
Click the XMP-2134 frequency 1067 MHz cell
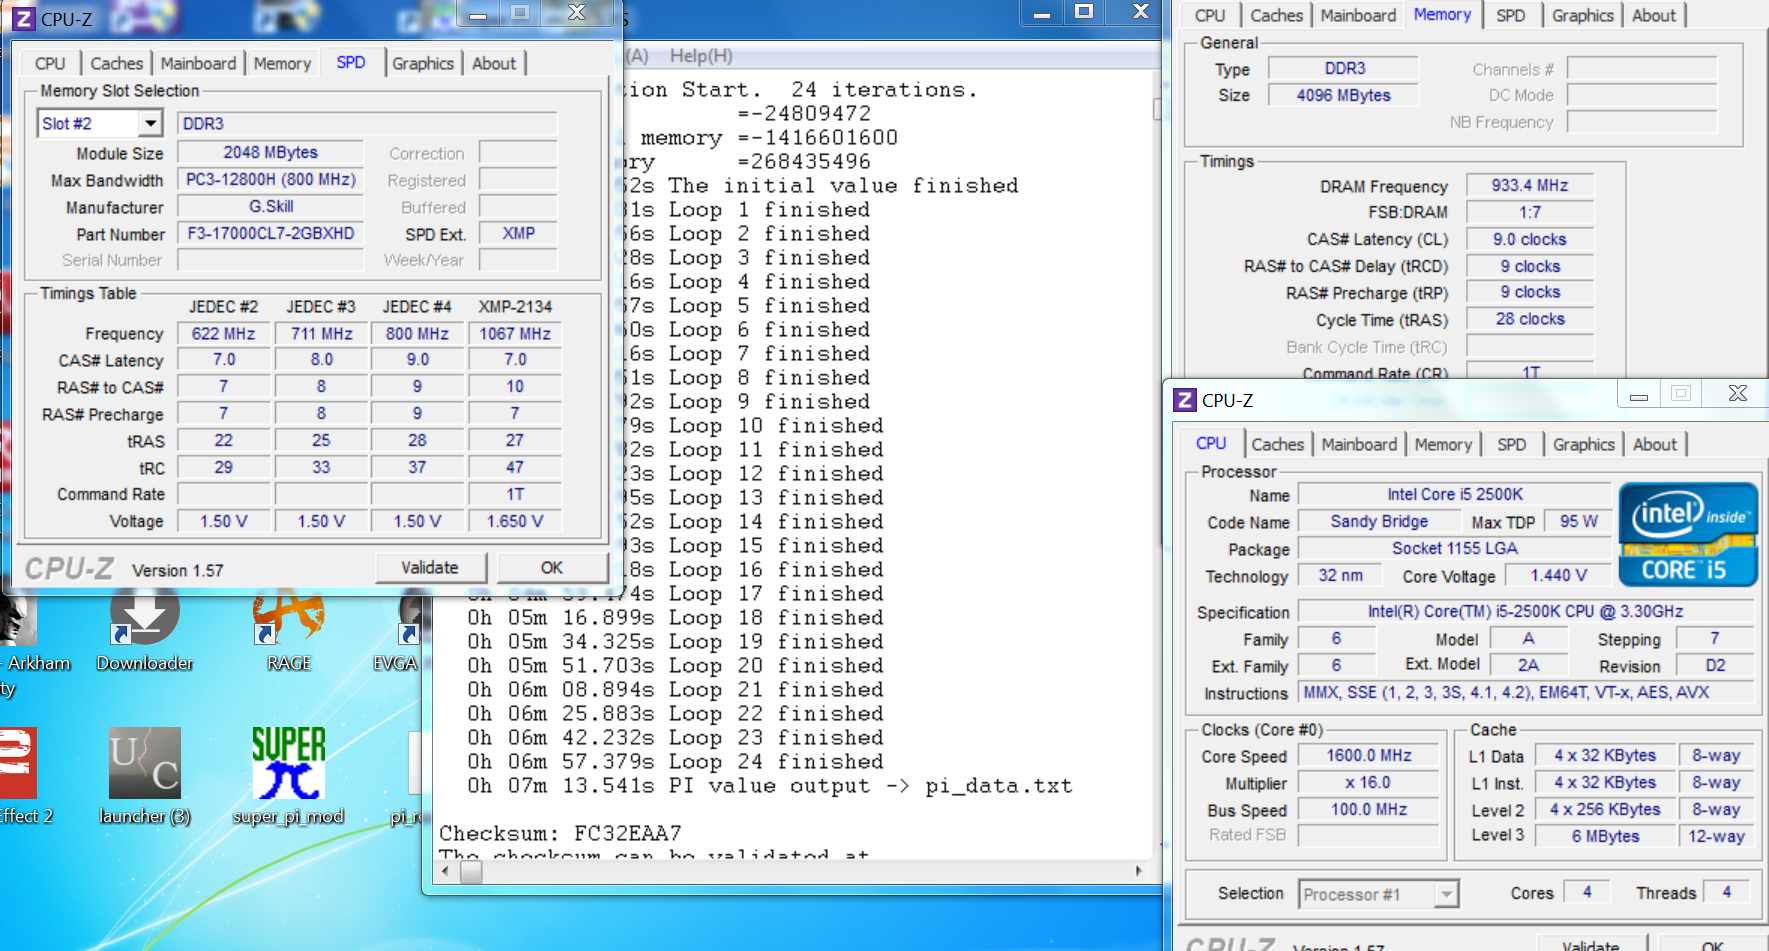pyautogui.click(x=515, y=333)
